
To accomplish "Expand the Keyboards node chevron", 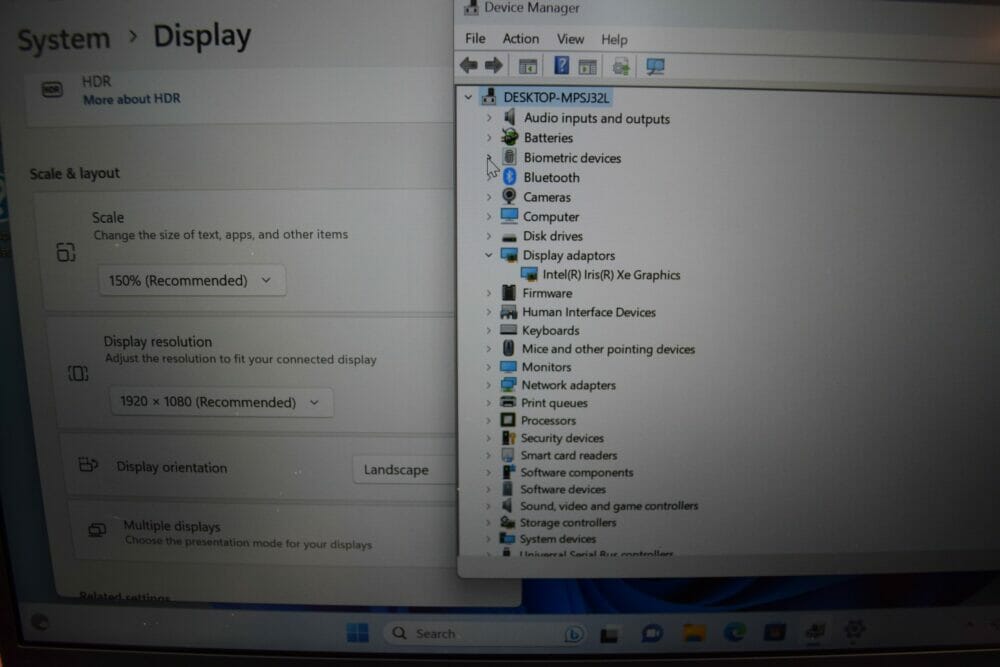I will pyautogui.click(x=489, y=330).
